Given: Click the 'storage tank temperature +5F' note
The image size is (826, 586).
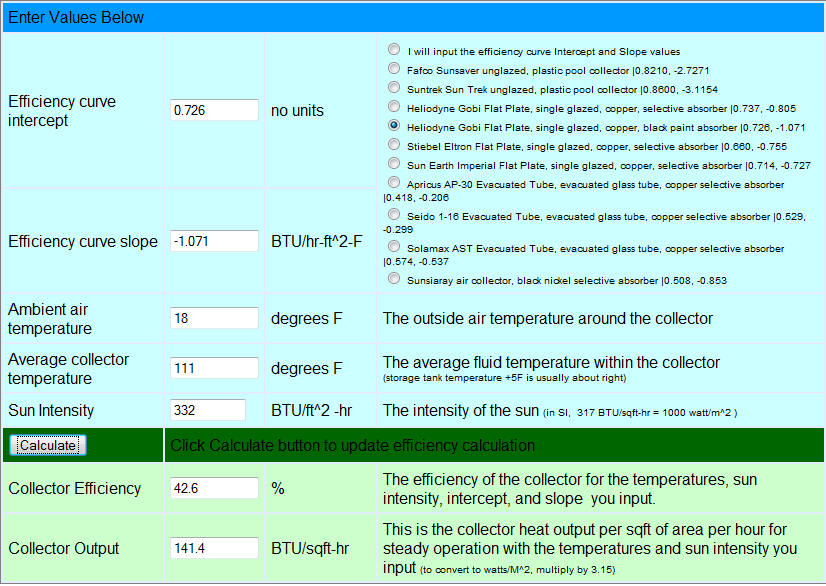Looking at the screenshot, I should (x=505, y=378).
